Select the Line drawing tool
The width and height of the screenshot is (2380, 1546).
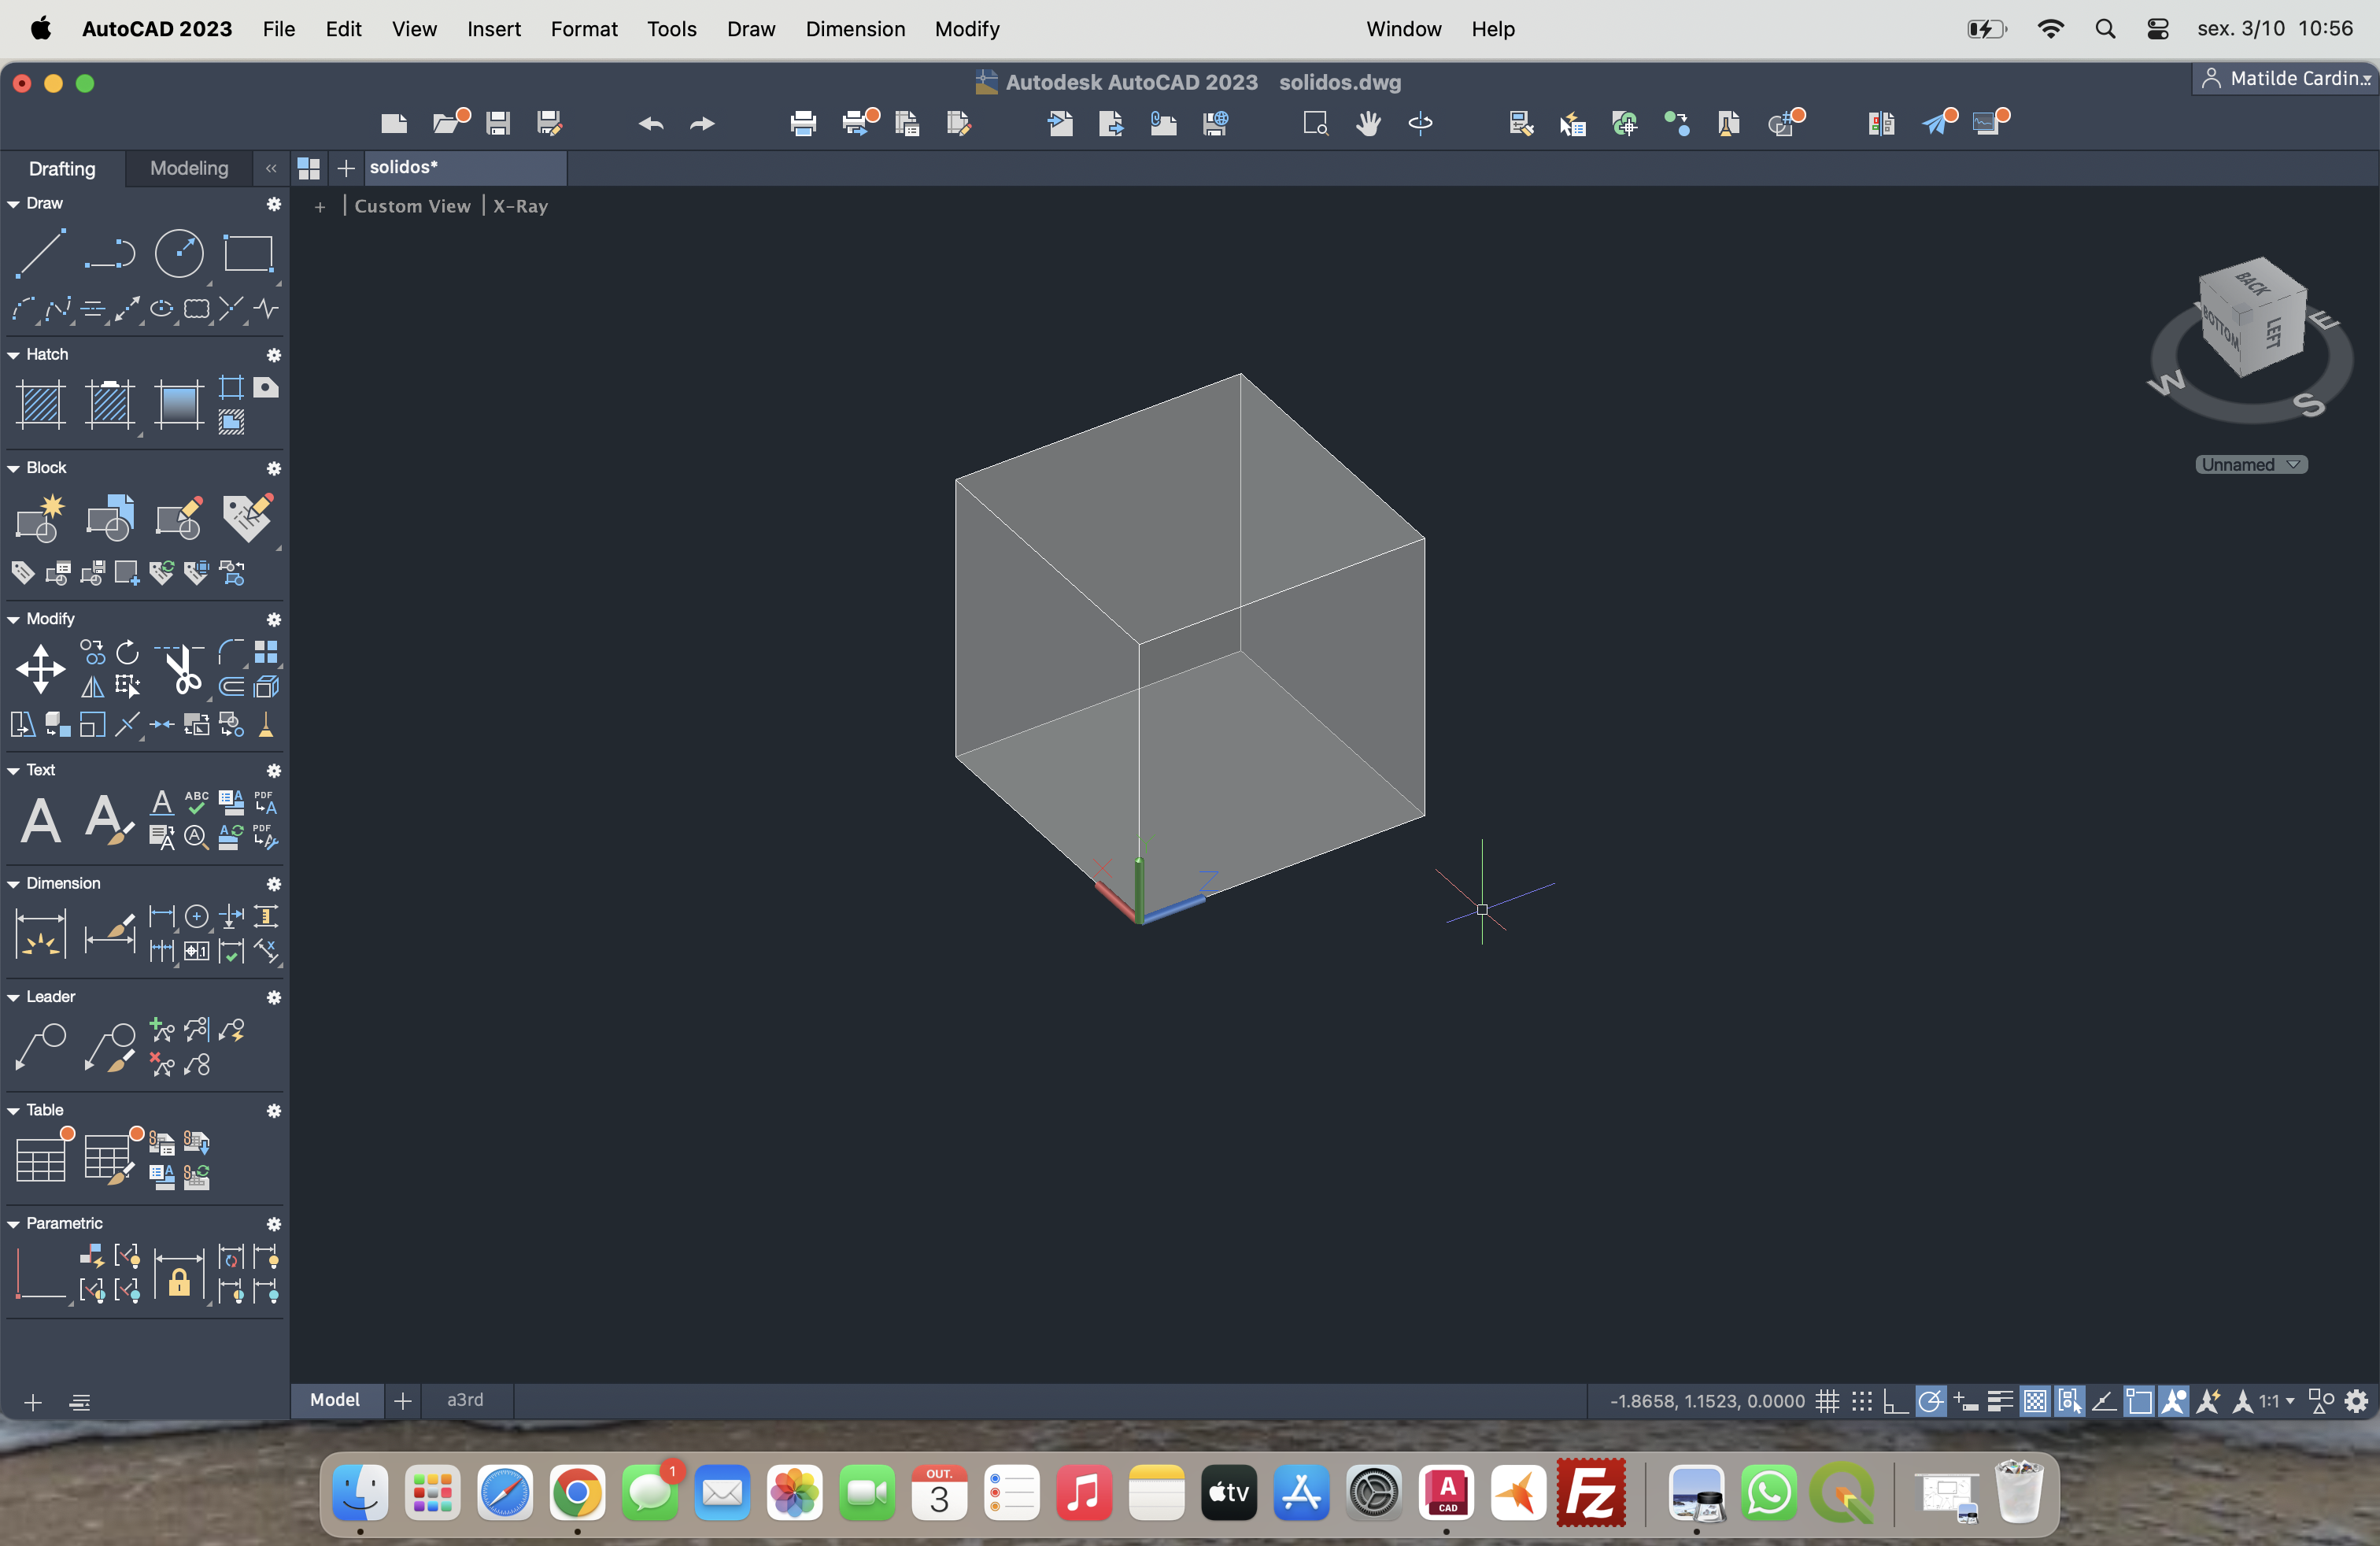pos(40,253)
